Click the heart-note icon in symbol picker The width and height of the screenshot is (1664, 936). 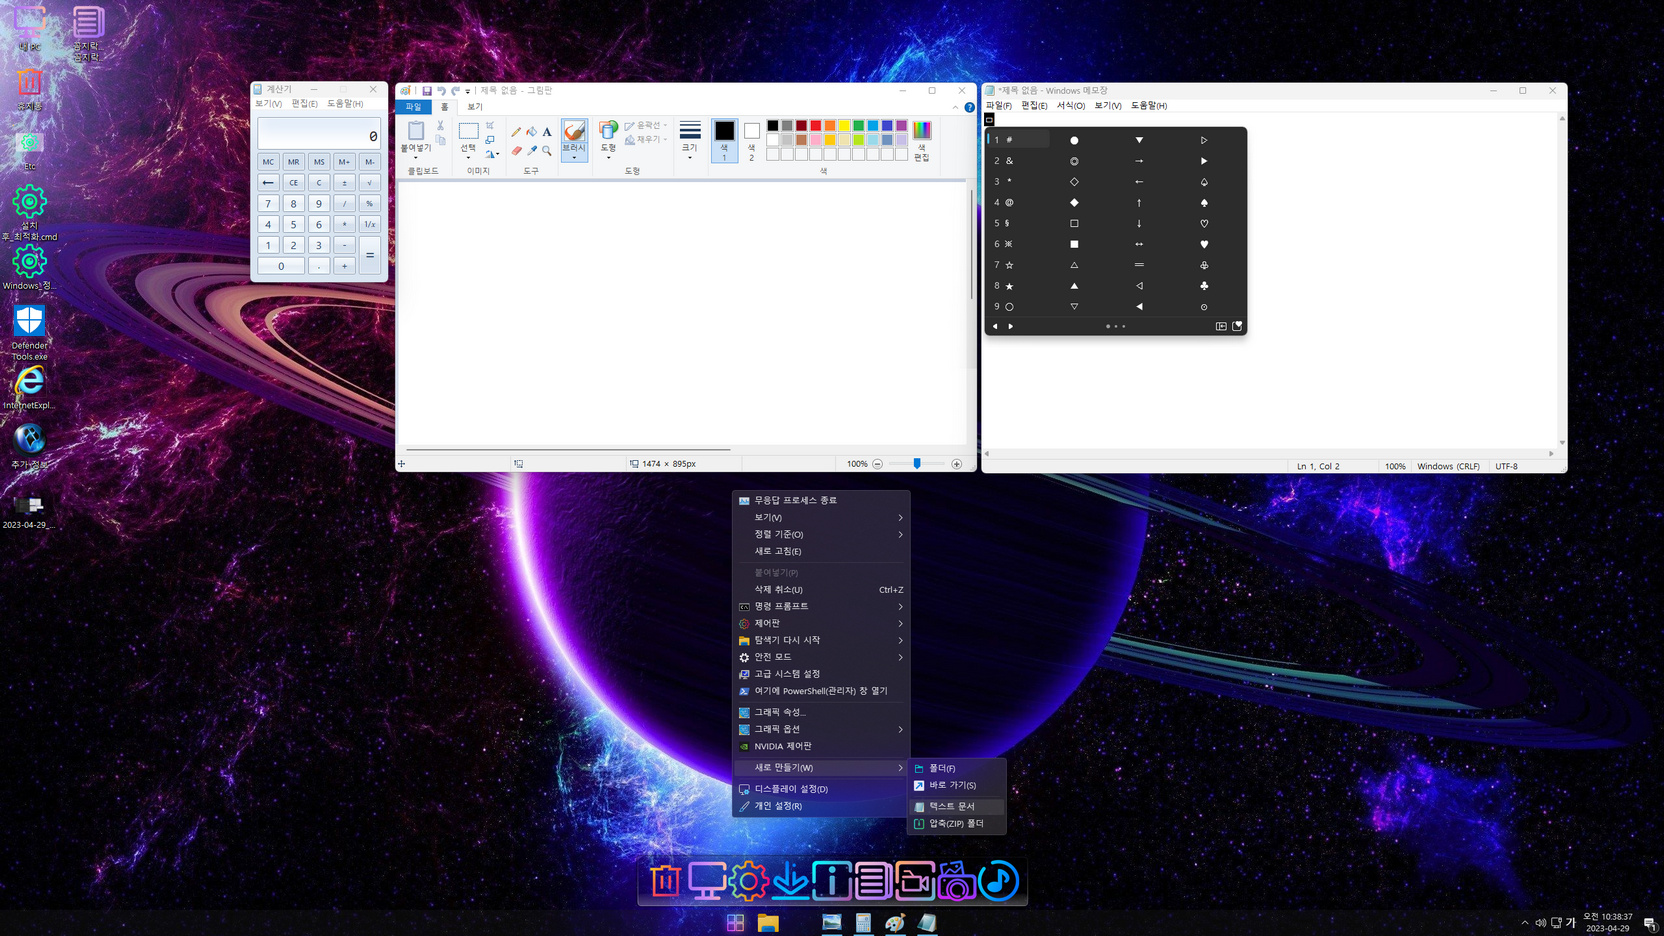tap(1237, 326)
